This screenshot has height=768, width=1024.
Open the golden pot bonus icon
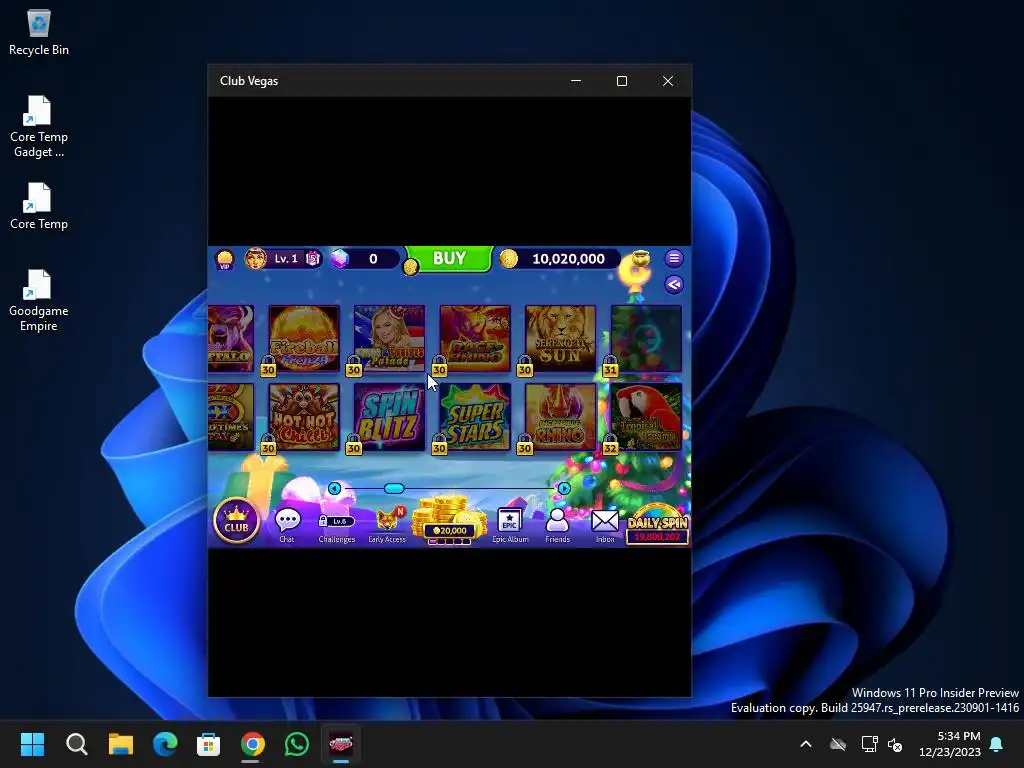coord(640,259)
